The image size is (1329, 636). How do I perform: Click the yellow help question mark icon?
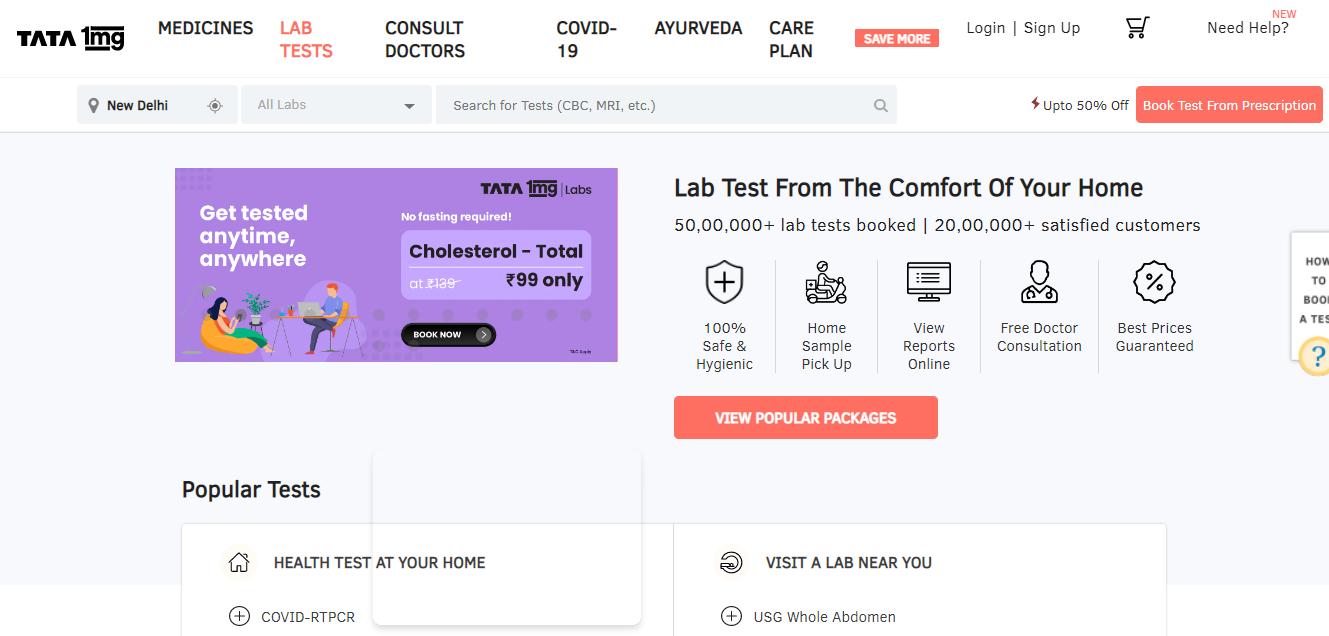tap(1316, 356)
